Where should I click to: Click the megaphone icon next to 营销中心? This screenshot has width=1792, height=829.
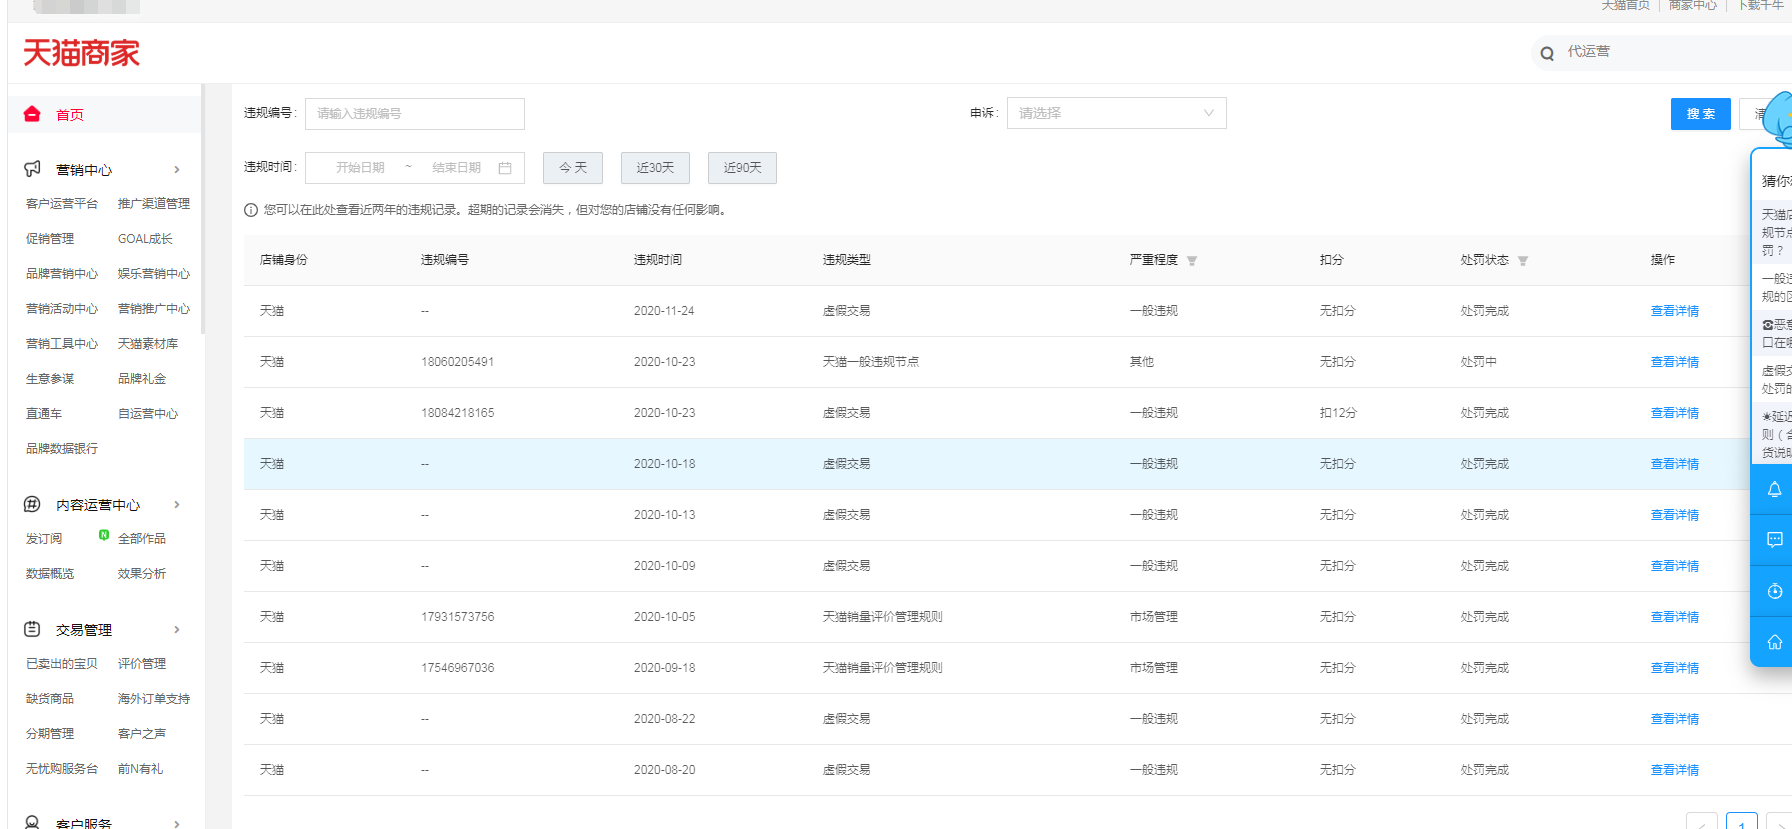click(x=32, y=169)
